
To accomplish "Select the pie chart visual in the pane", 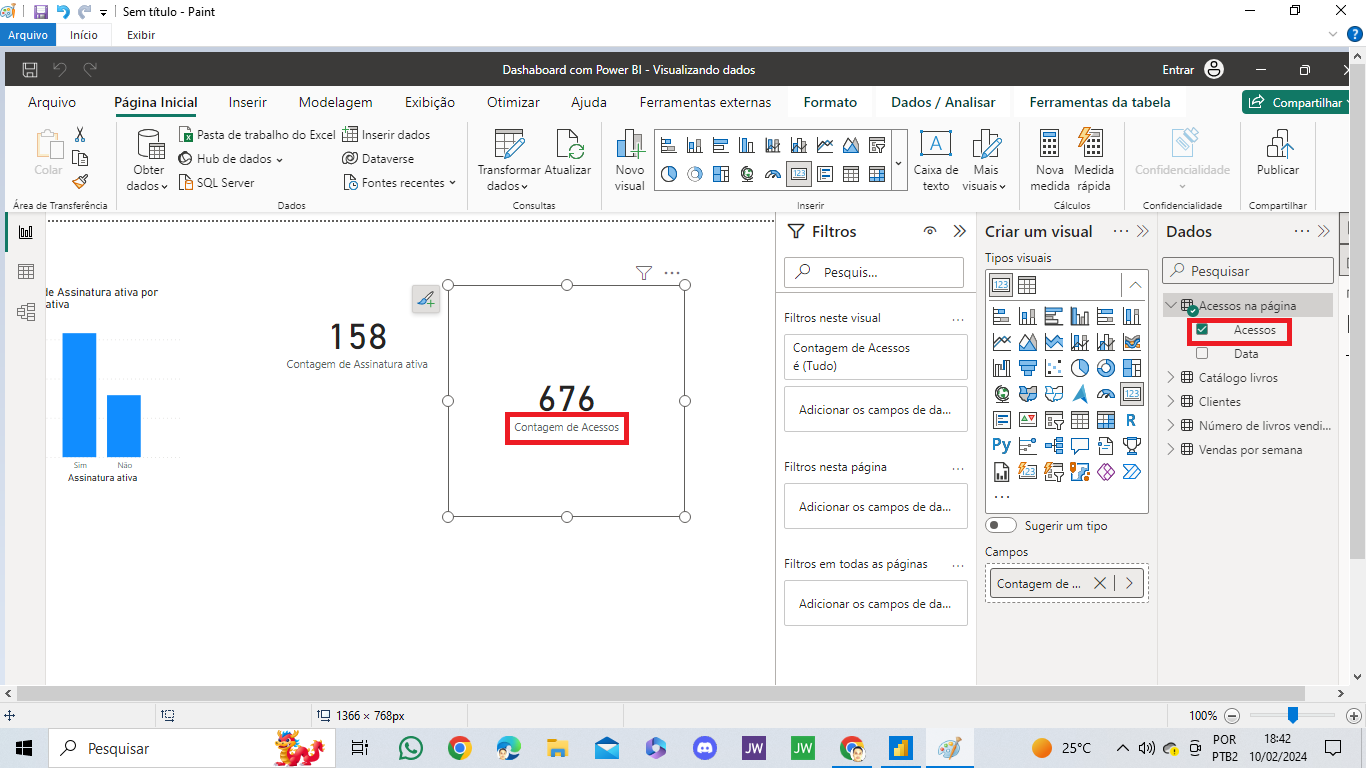I will coord(1080,368).
